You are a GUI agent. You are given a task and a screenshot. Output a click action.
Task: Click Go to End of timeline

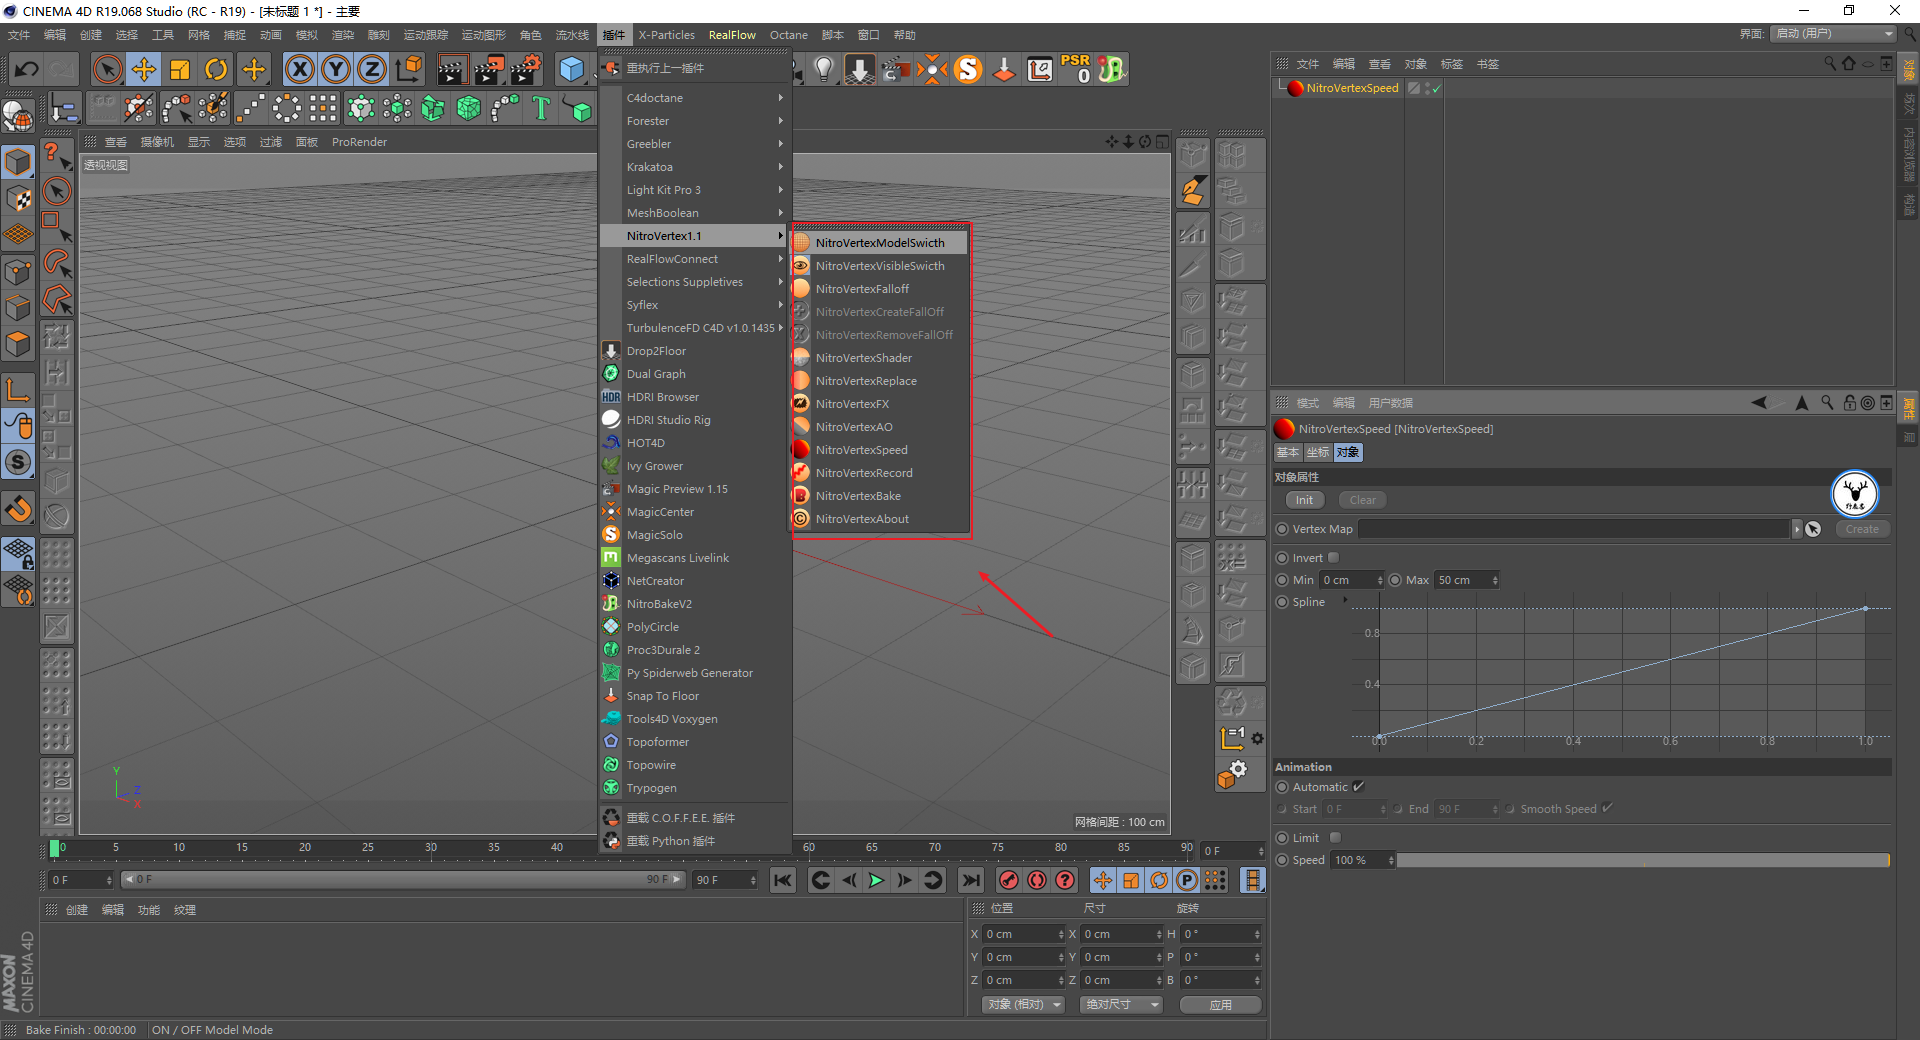click(970, 880)
